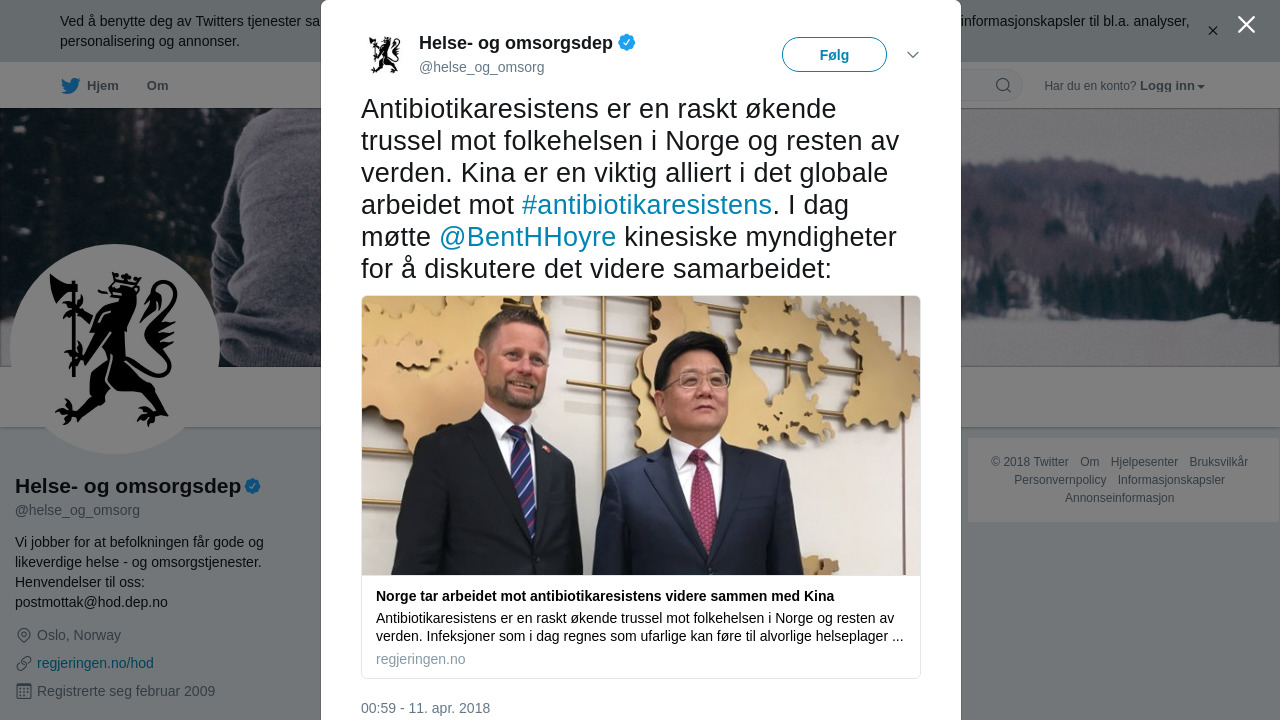Click the small lion avatar in tweet header
This screenshot has height=720, width=1280.
384,55
